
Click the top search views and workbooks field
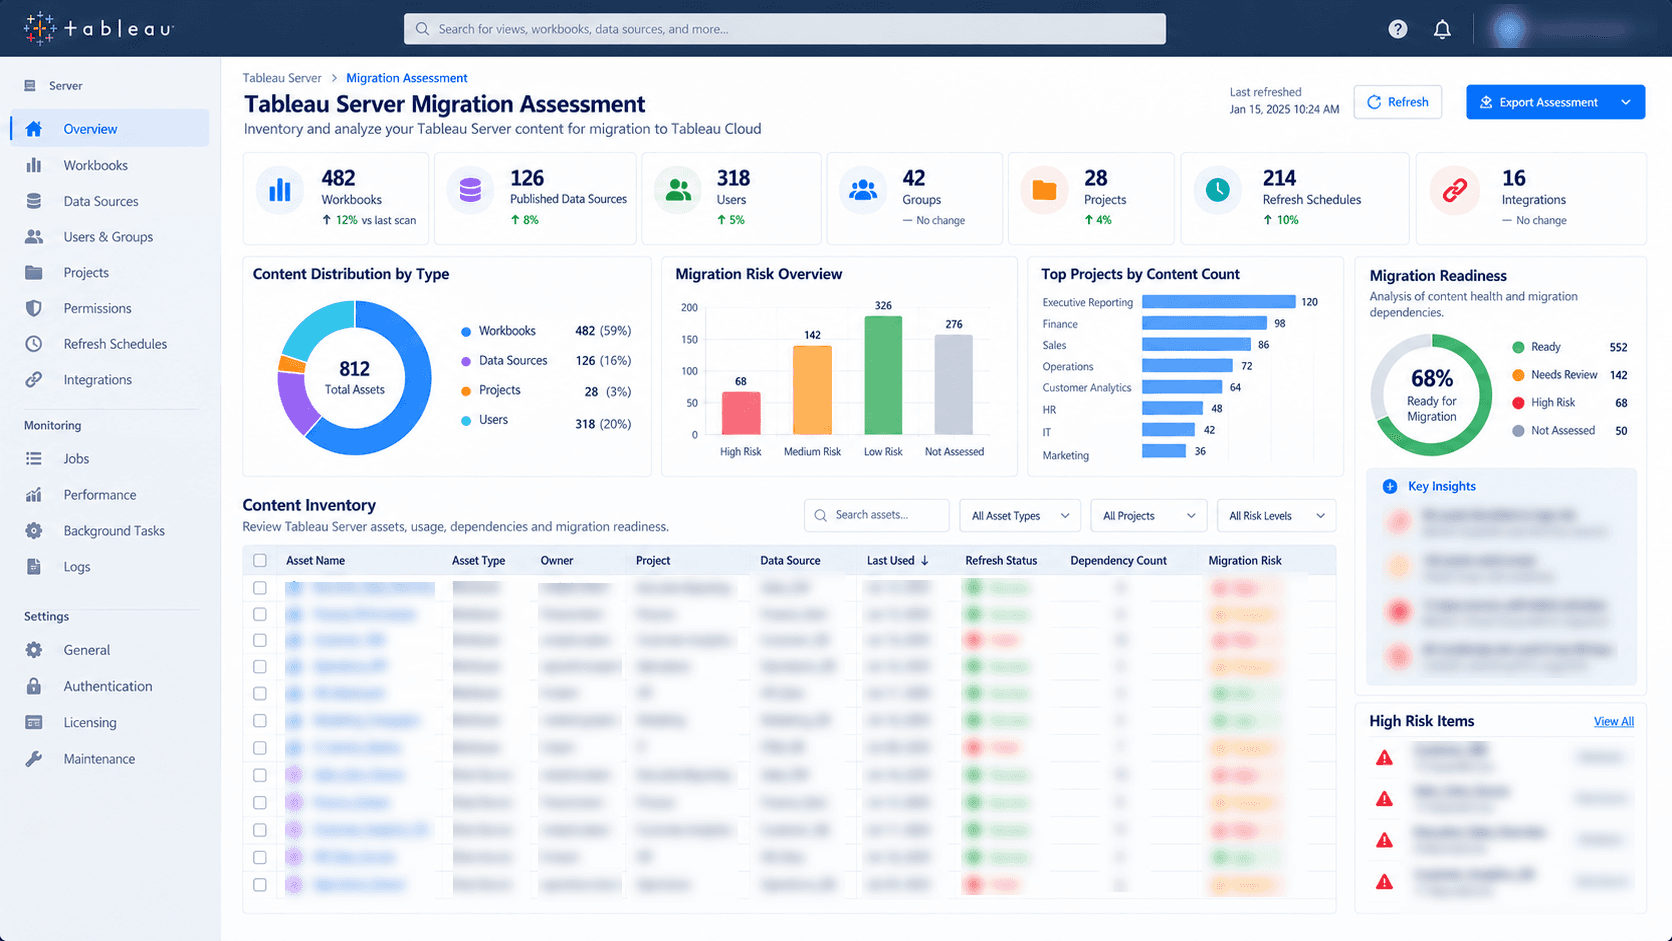(x=785, y=29)
